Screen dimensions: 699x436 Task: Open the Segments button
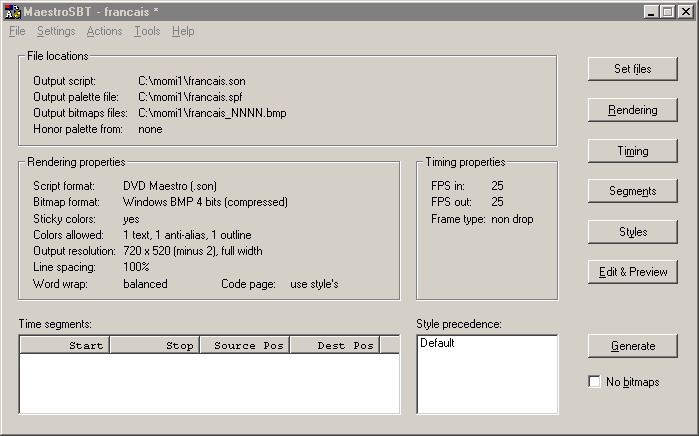pos(633,191)
